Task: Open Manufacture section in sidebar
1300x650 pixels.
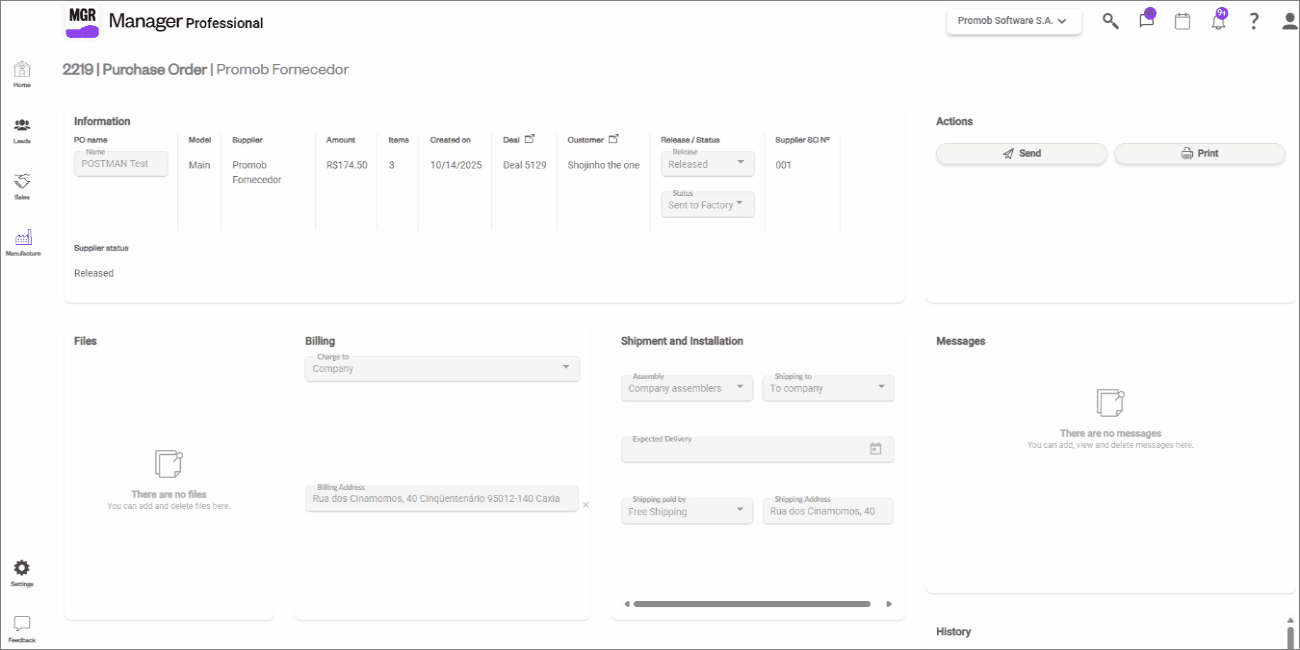Action: [22, 243]
